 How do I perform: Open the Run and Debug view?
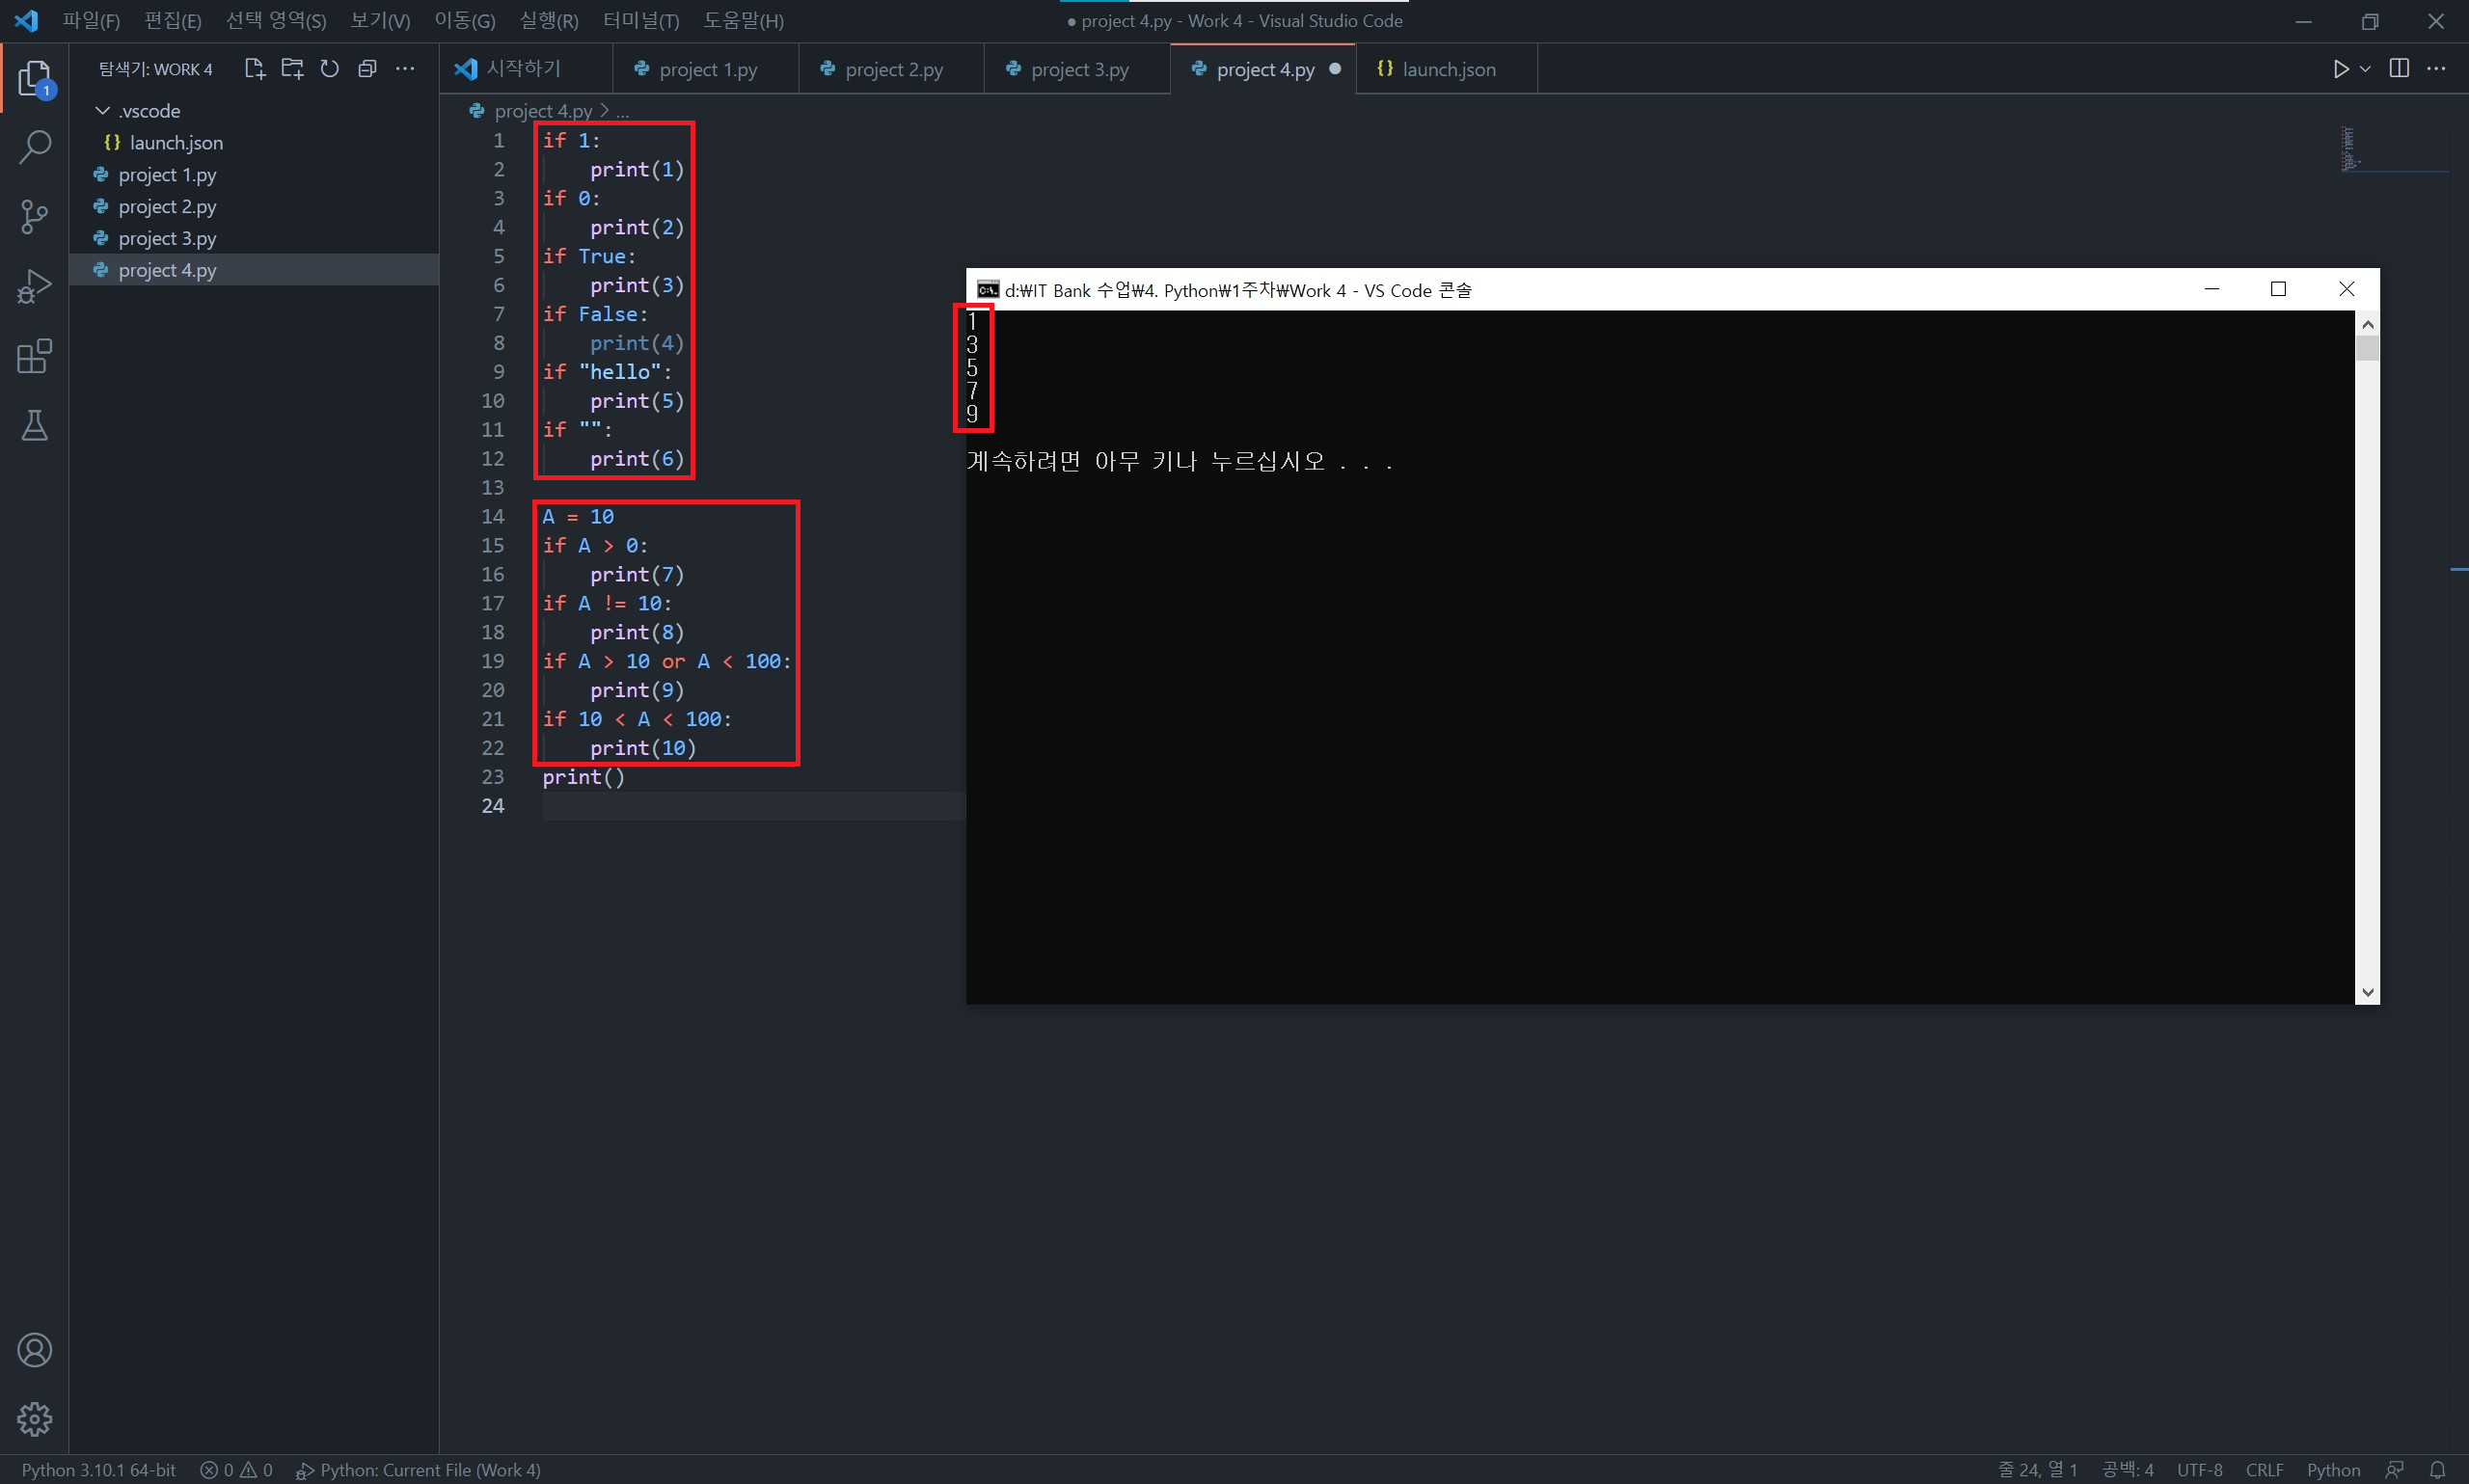(x=35, y=287)
